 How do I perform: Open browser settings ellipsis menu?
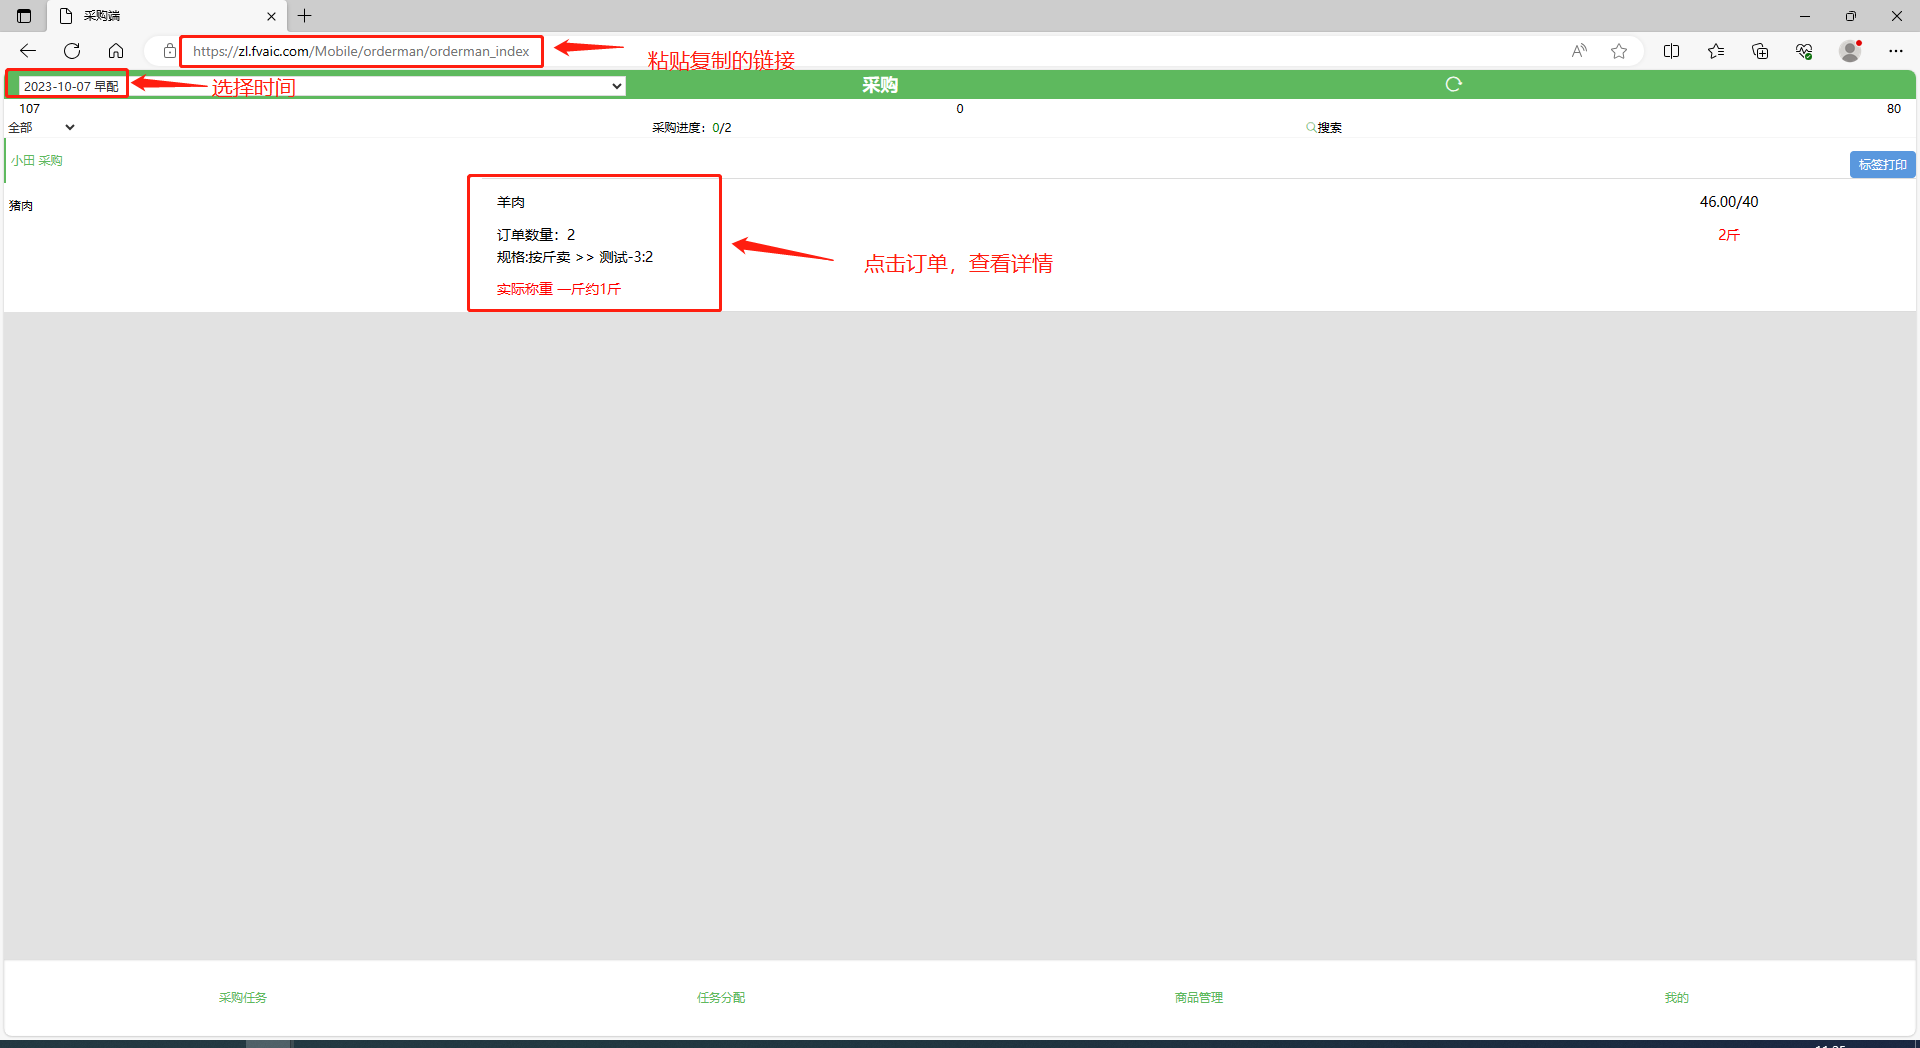click(1895, 51)
